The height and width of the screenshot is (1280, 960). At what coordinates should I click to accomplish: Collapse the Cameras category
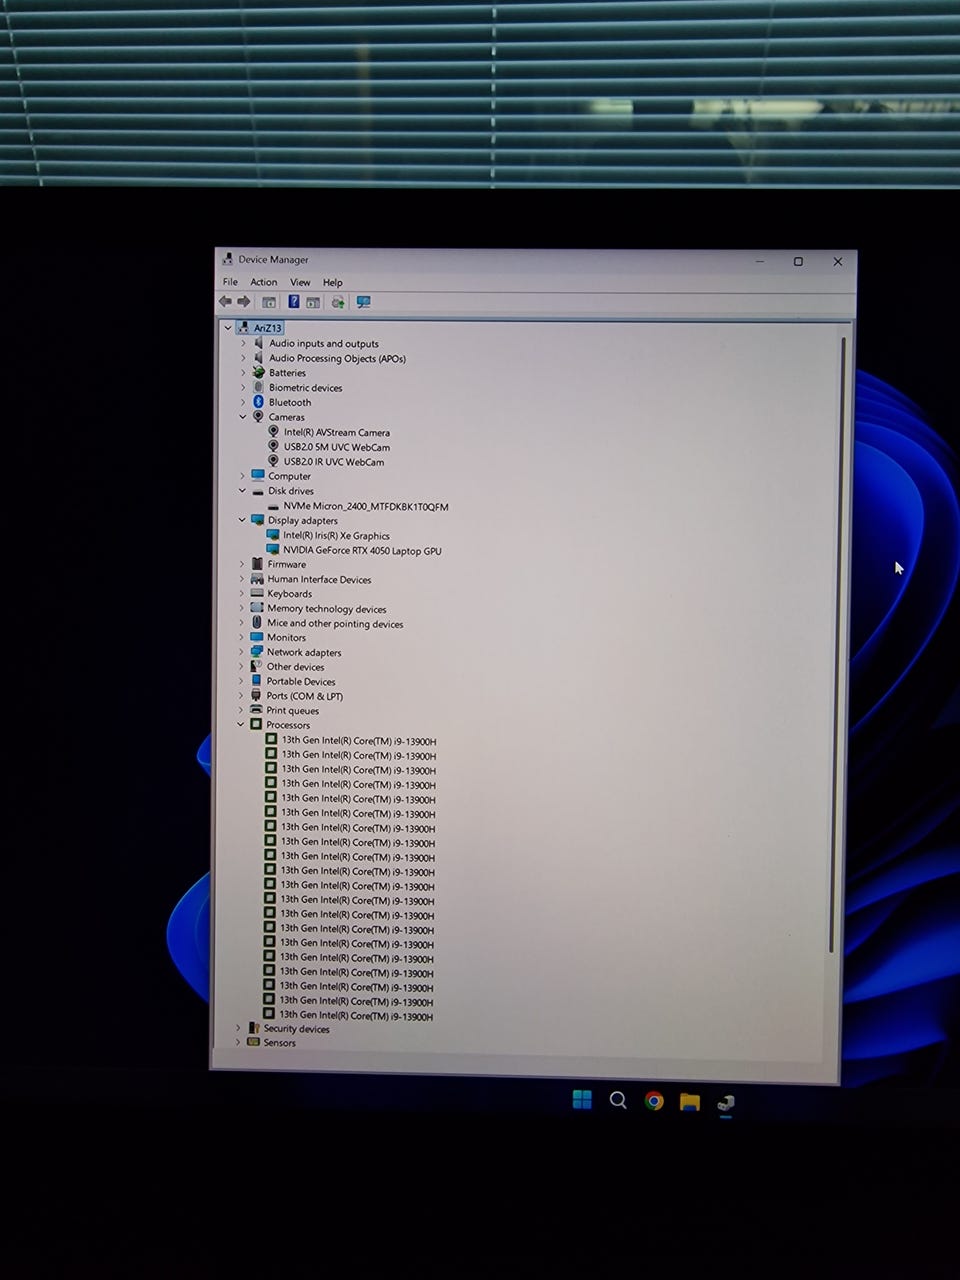point(242,417)
